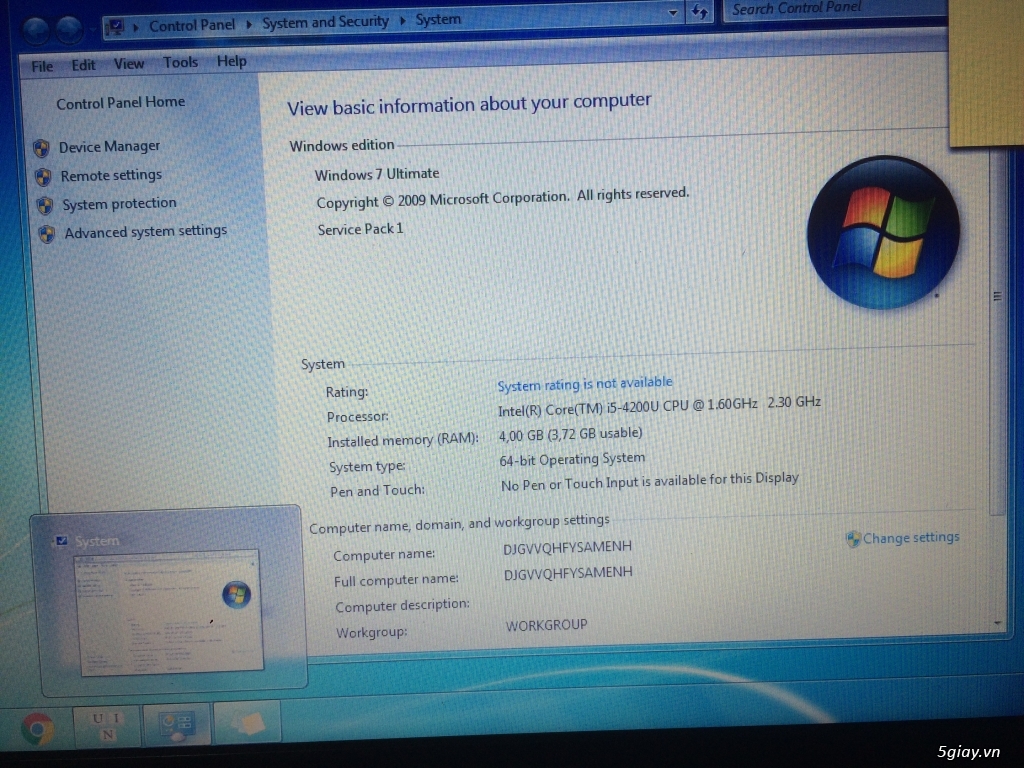Click the Computer name value DJGVVQHFYSAMENH
Screen dimensions: 1024x768
point(567,547)
